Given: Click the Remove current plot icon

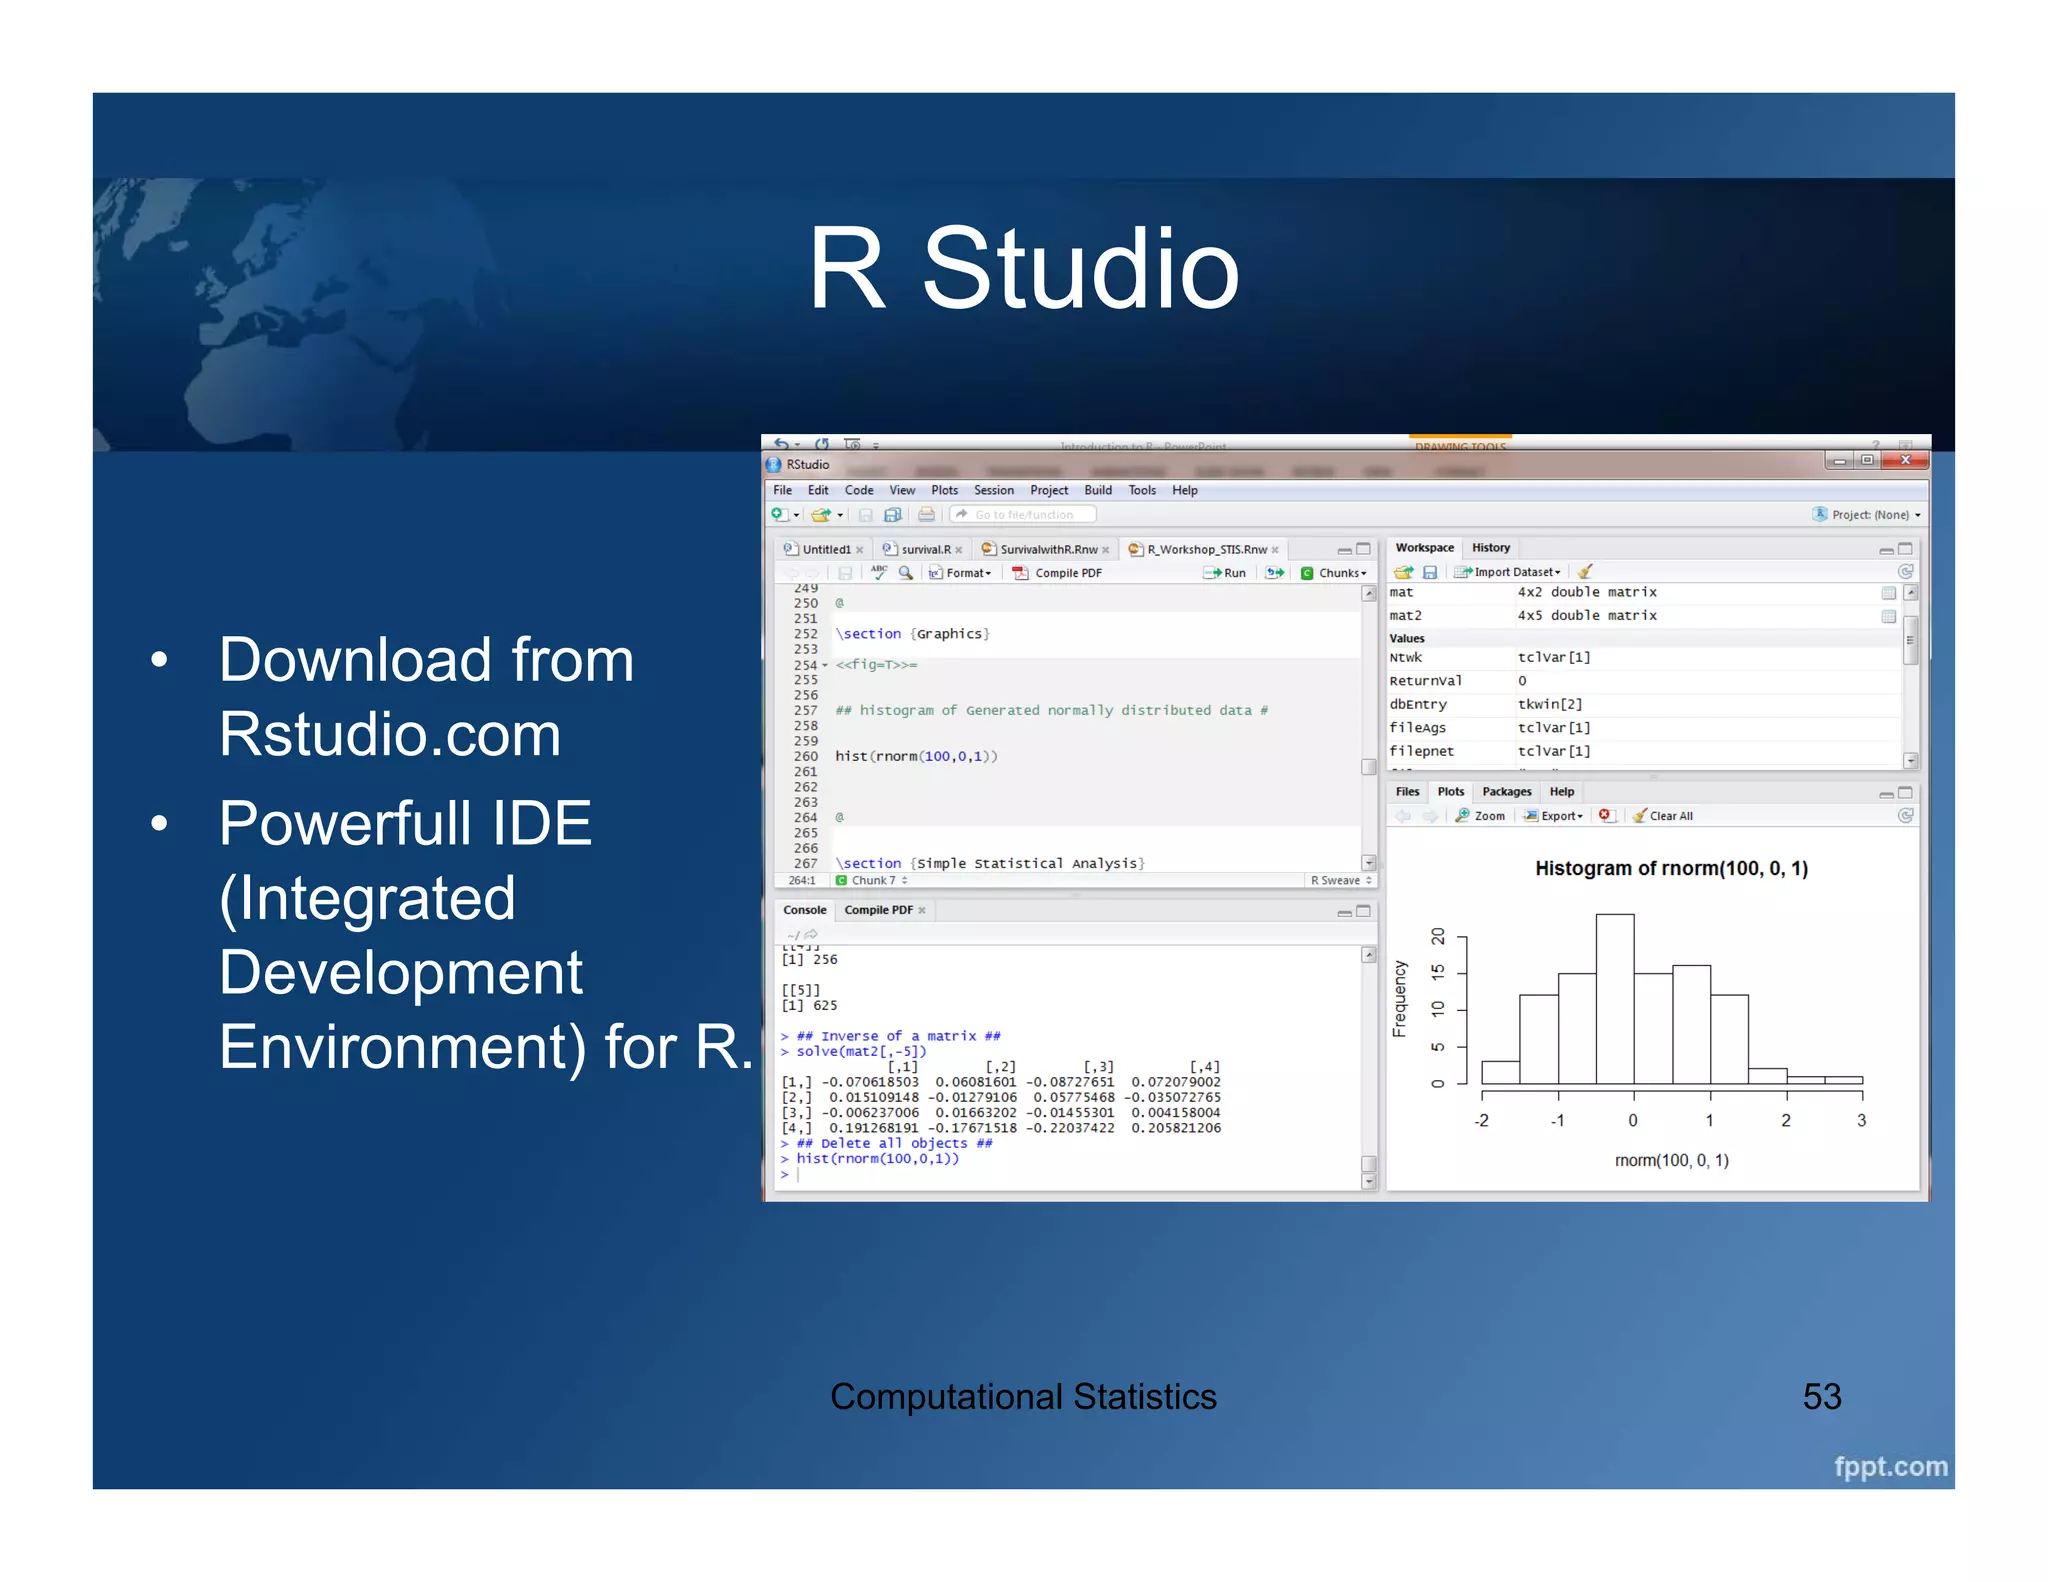Looking at the screenshot, I should coord(1605,815).
